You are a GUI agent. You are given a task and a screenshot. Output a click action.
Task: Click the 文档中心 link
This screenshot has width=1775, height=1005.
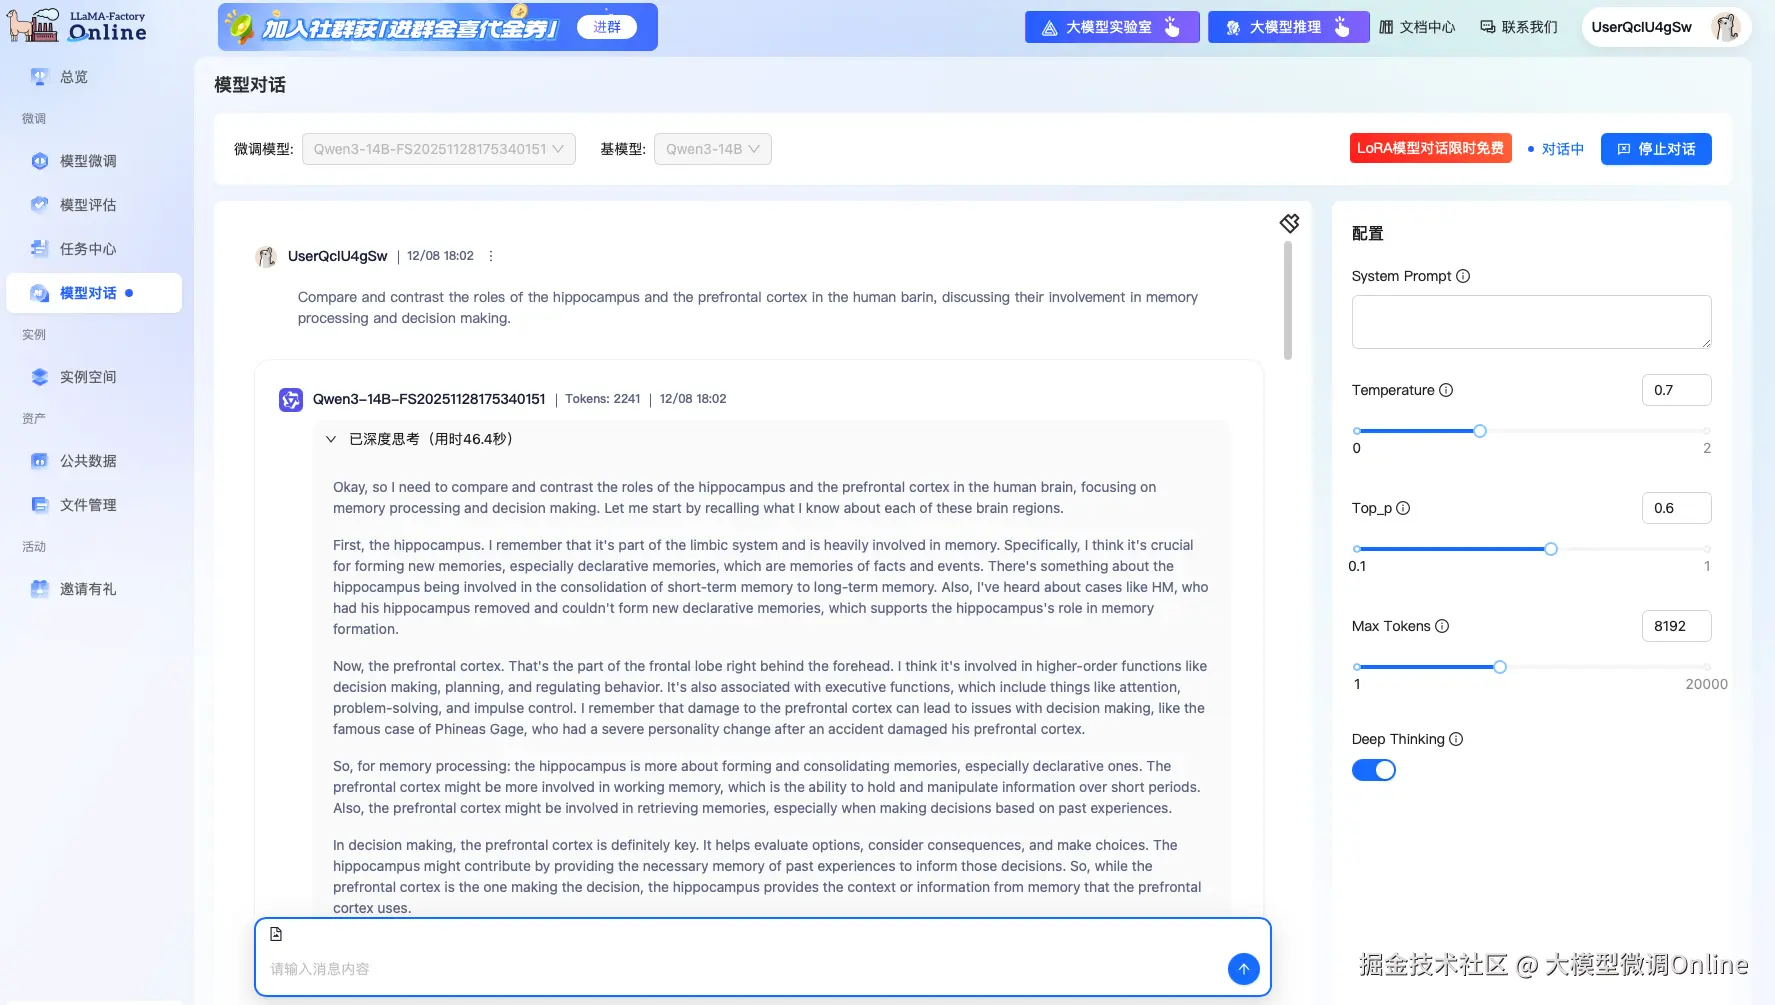point(1417,27)
